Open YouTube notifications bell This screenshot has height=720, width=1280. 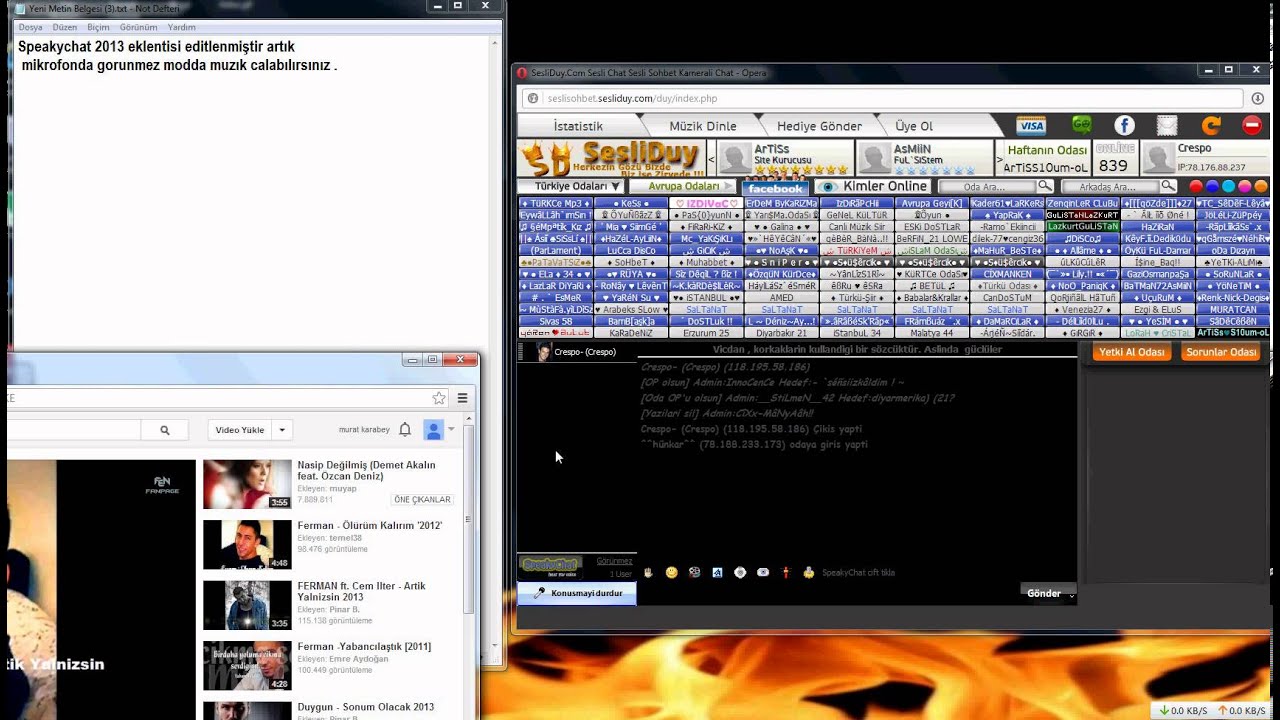point(405,430)
